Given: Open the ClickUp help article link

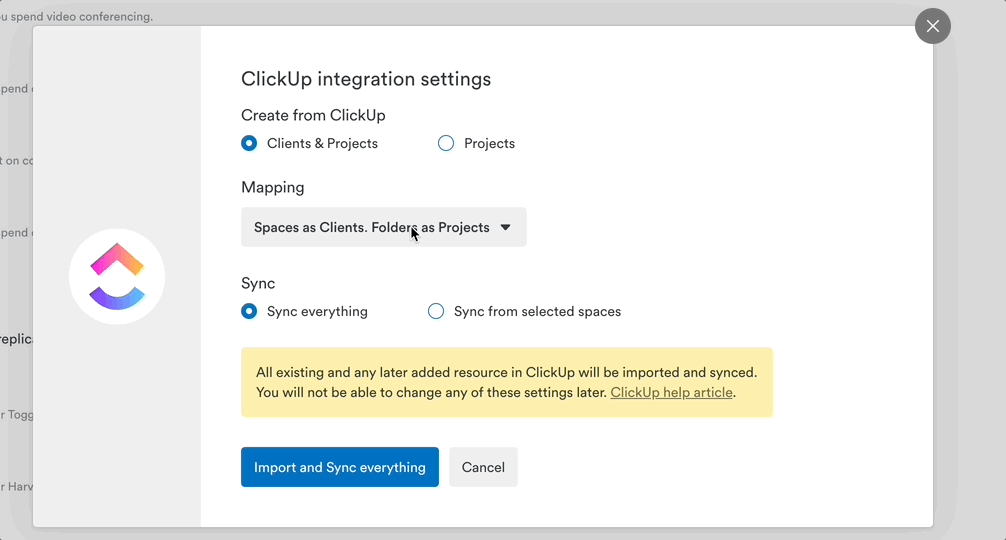Looking at the screenshot, I should click(x=671, y=392).
